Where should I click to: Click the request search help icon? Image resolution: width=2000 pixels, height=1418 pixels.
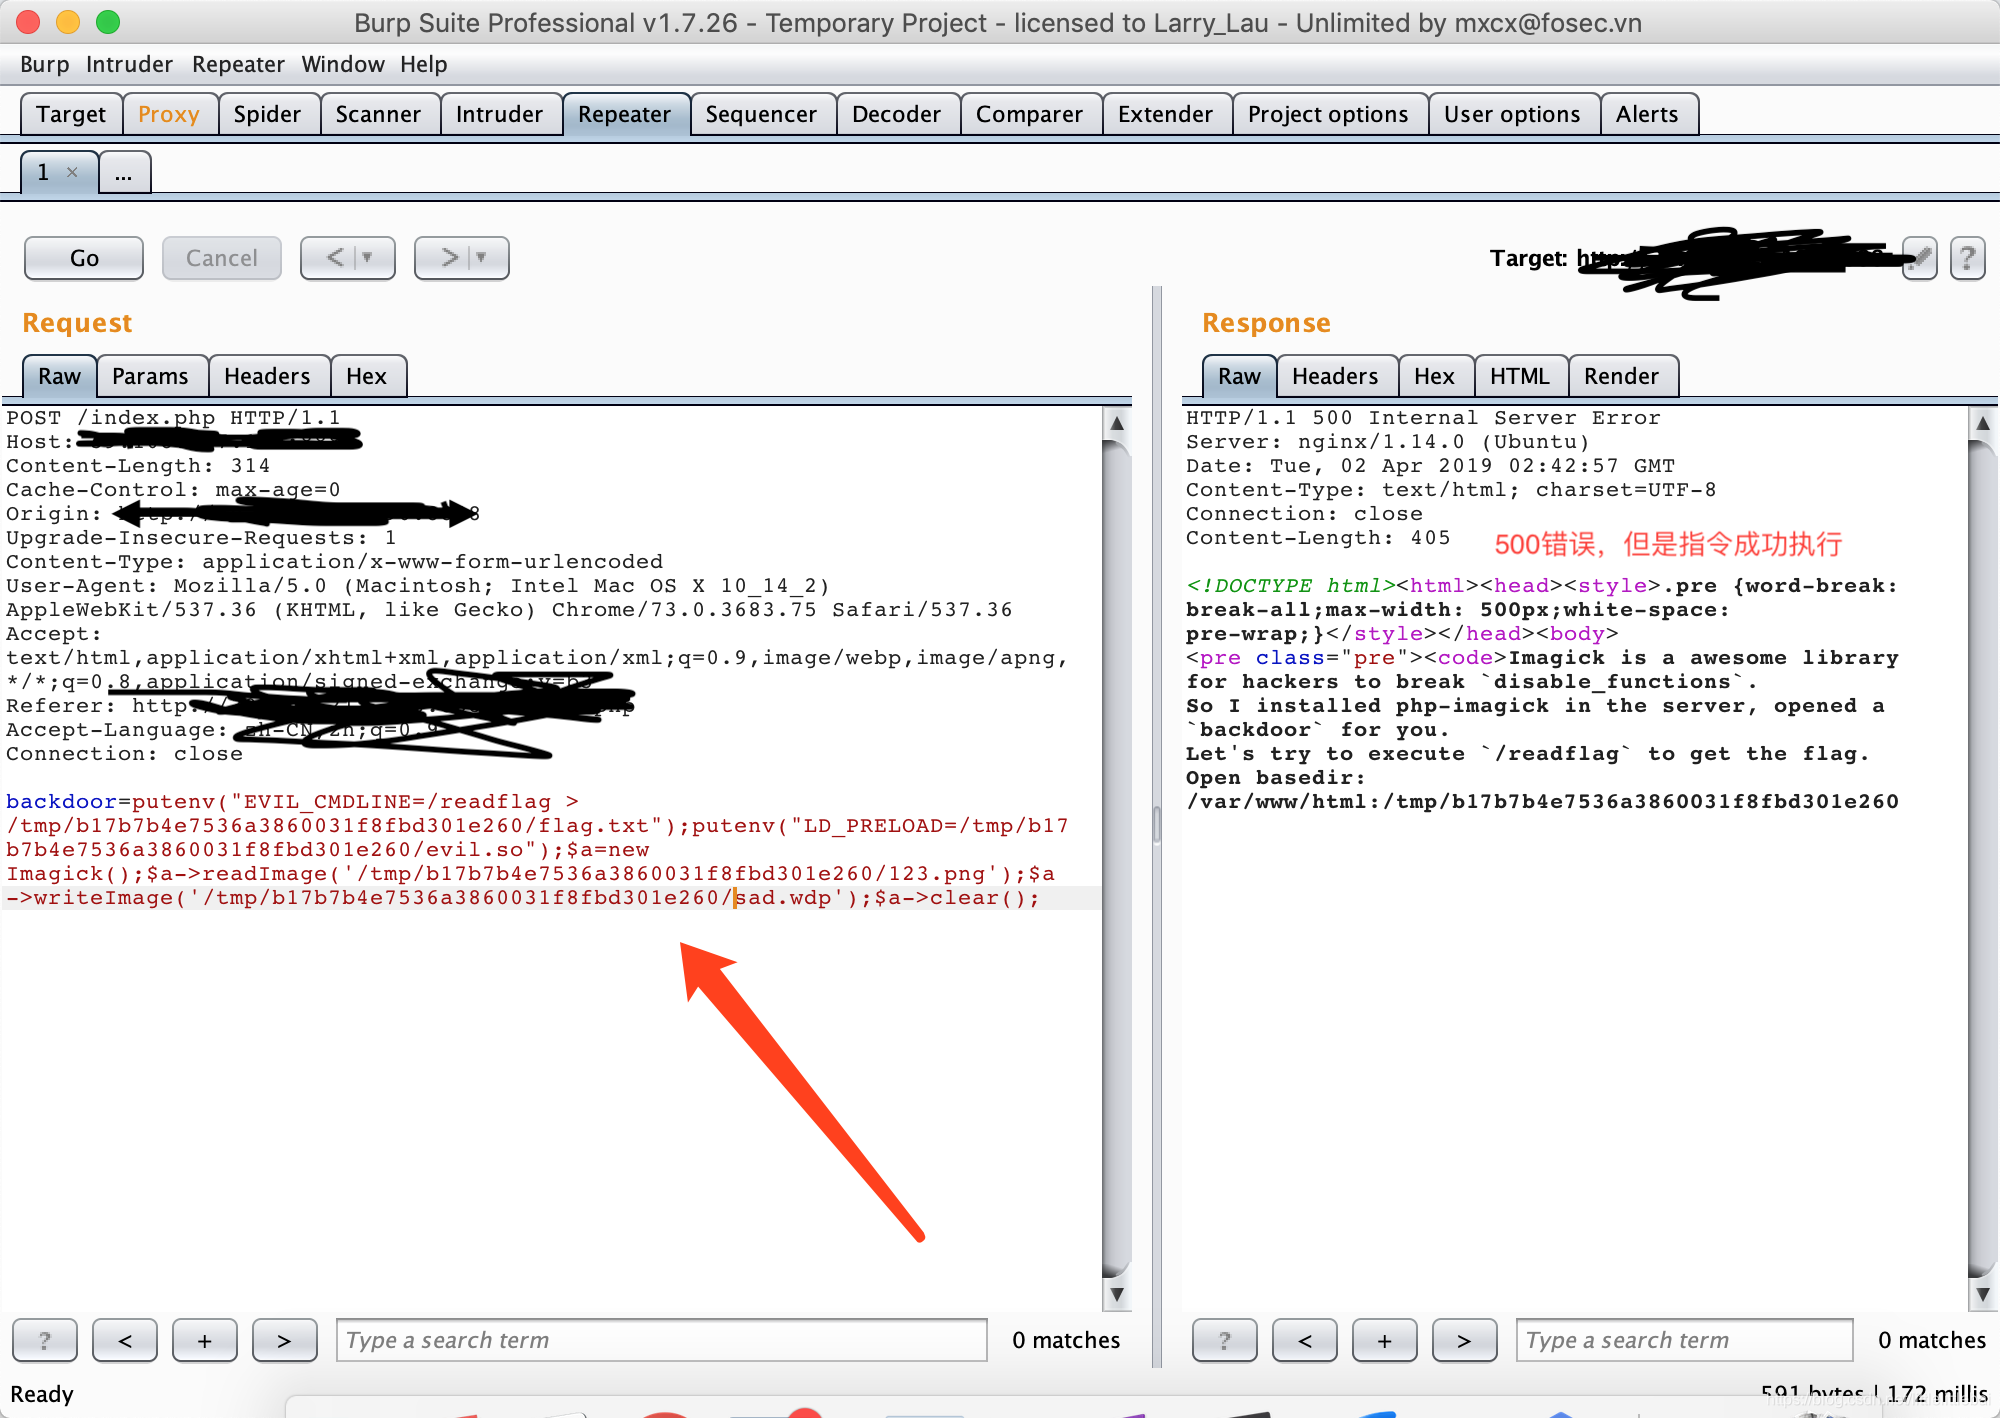[44, 1340]
